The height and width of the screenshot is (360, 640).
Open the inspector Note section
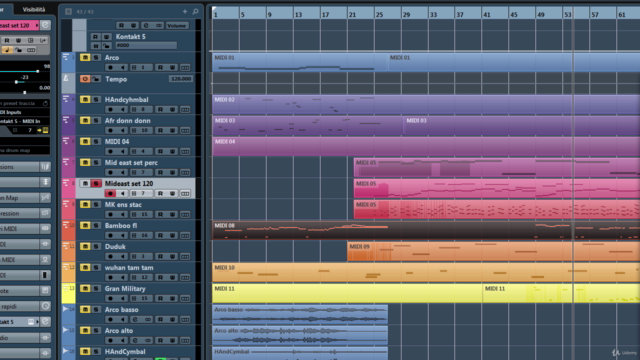pos(24,291)
